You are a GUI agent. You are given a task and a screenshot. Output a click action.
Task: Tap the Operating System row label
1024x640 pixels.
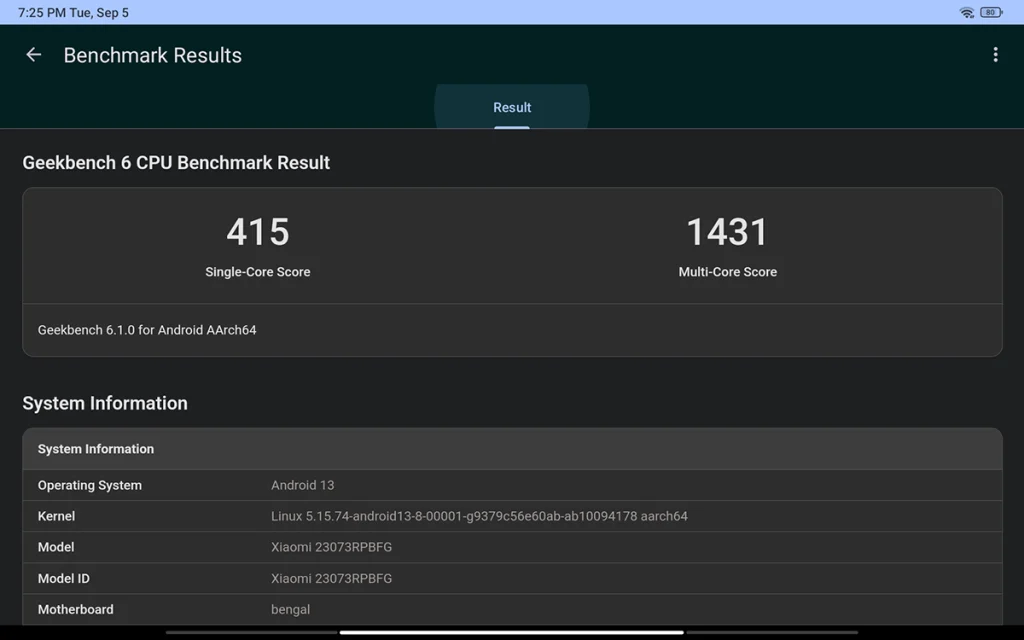pos(89,485)
